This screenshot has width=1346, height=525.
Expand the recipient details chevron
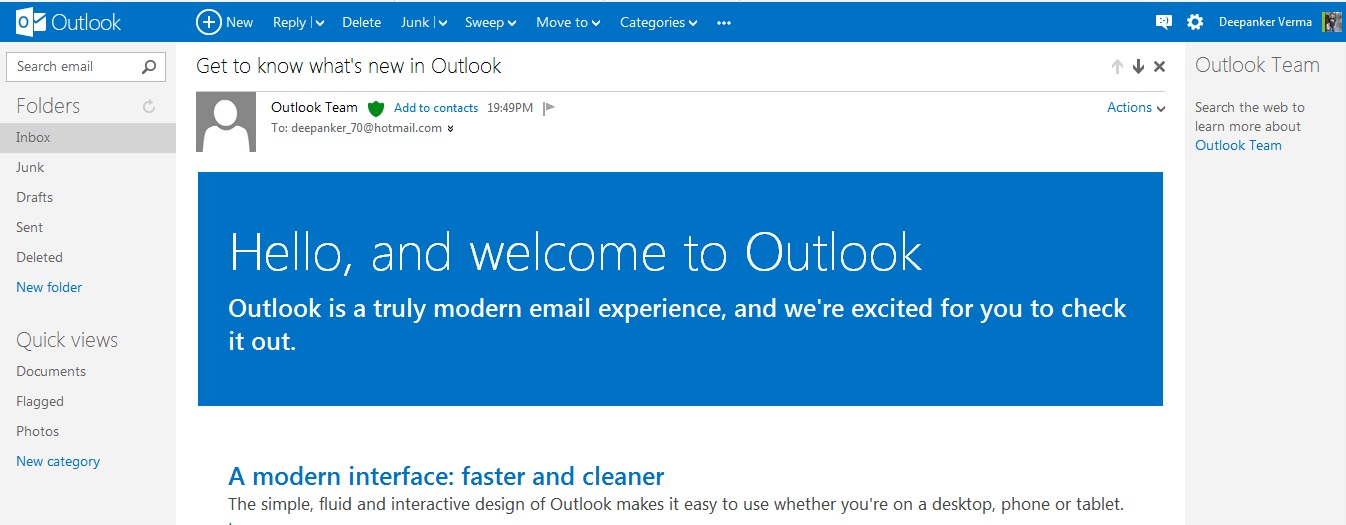[x=450, y=128]
